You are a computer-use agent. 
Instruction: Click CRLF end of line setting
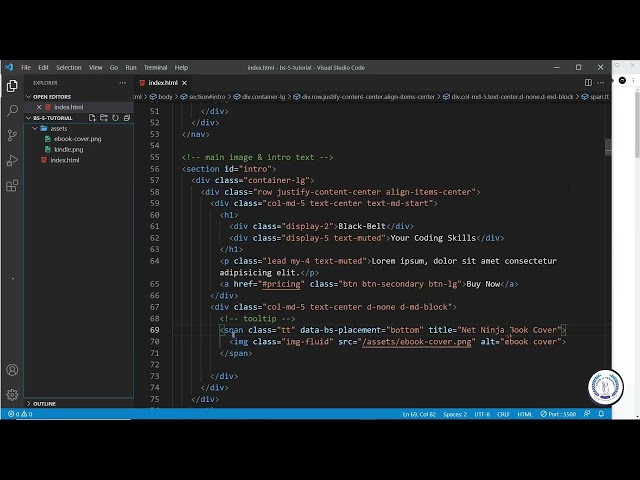(503, 414)
